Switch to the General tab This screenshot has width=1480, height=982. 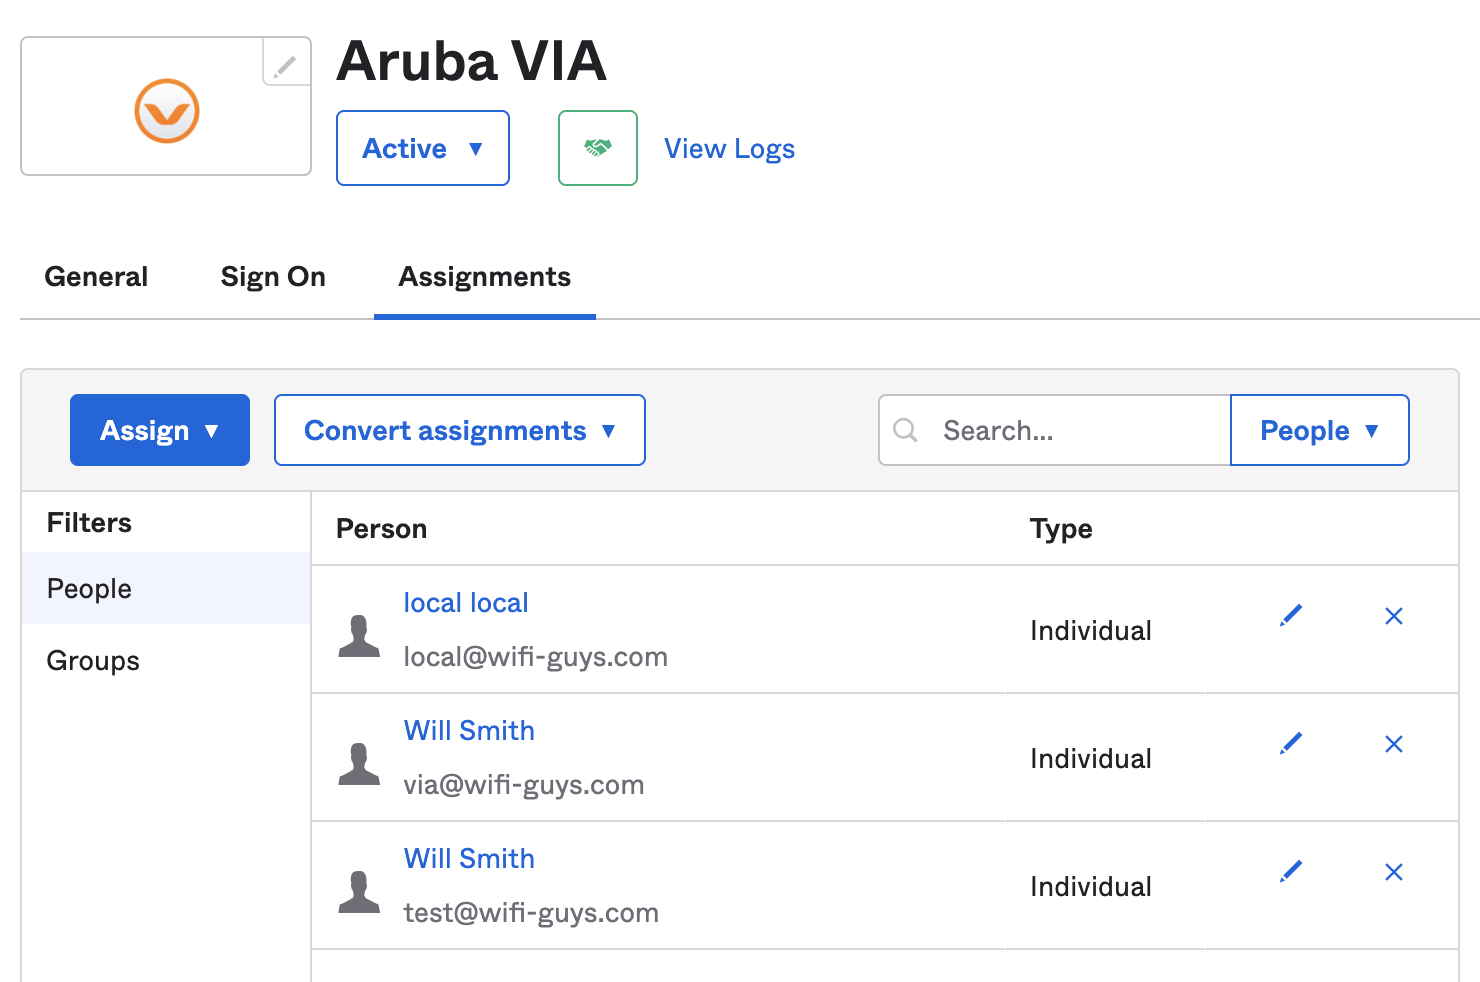pos(96,276)
